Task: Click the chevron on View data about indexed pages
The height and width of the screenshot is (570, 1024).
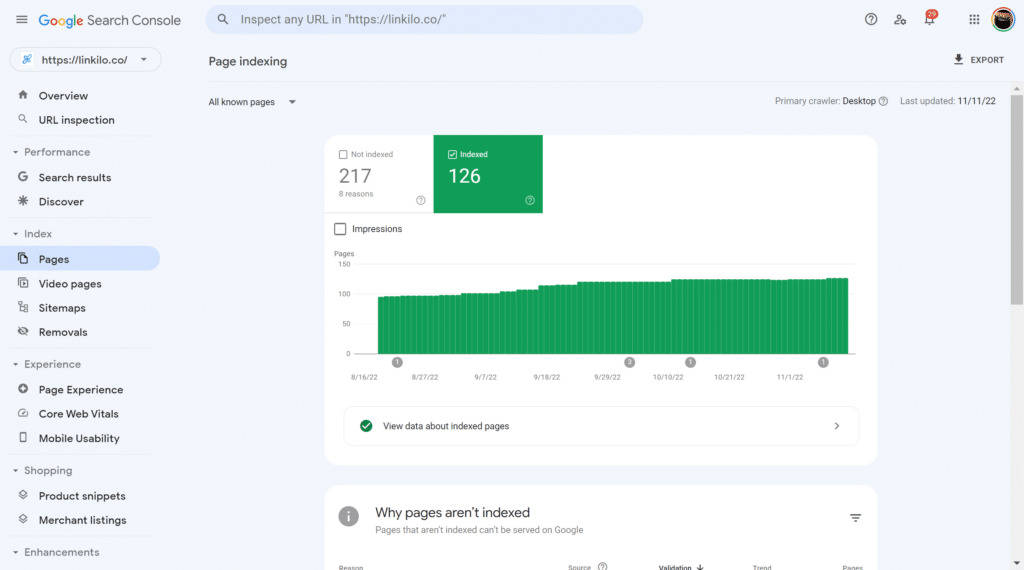Action: tap(837, 426)
